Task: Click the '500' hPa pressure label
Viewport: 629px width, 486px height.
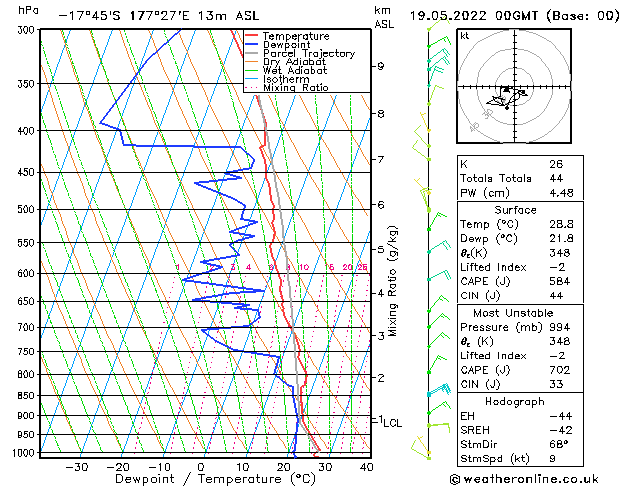Action: tap(28, 209)
